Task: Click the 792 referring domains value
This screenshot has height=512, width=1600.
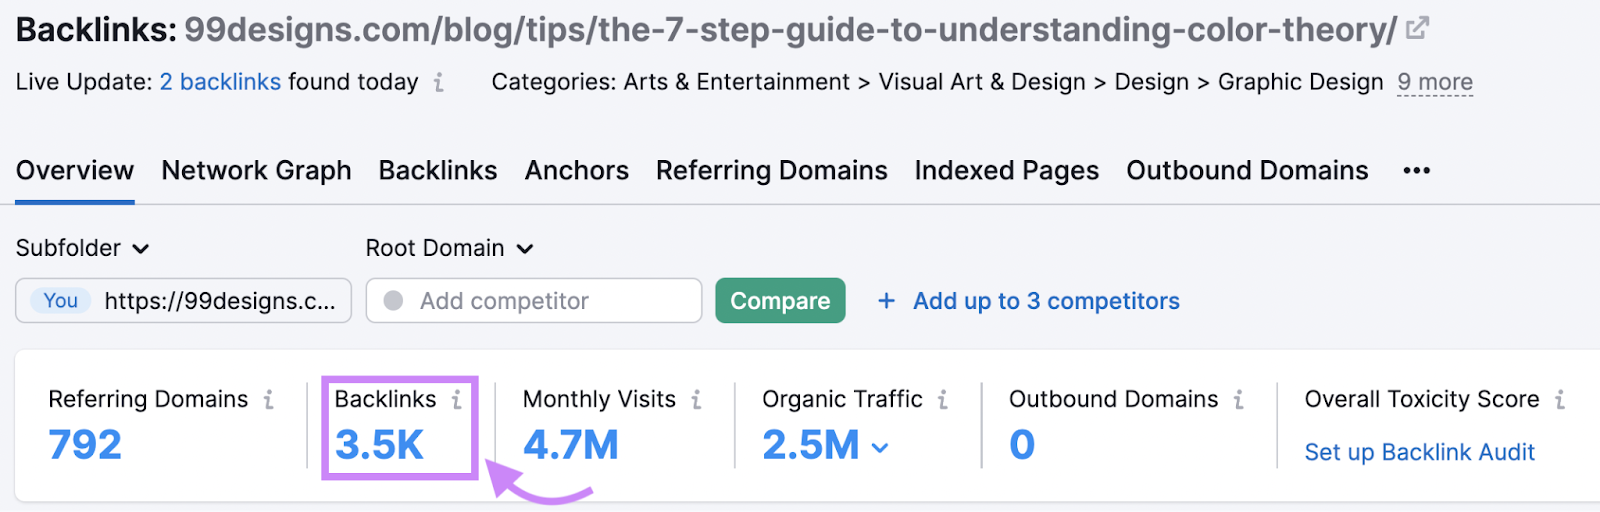Action: (85, 445)
